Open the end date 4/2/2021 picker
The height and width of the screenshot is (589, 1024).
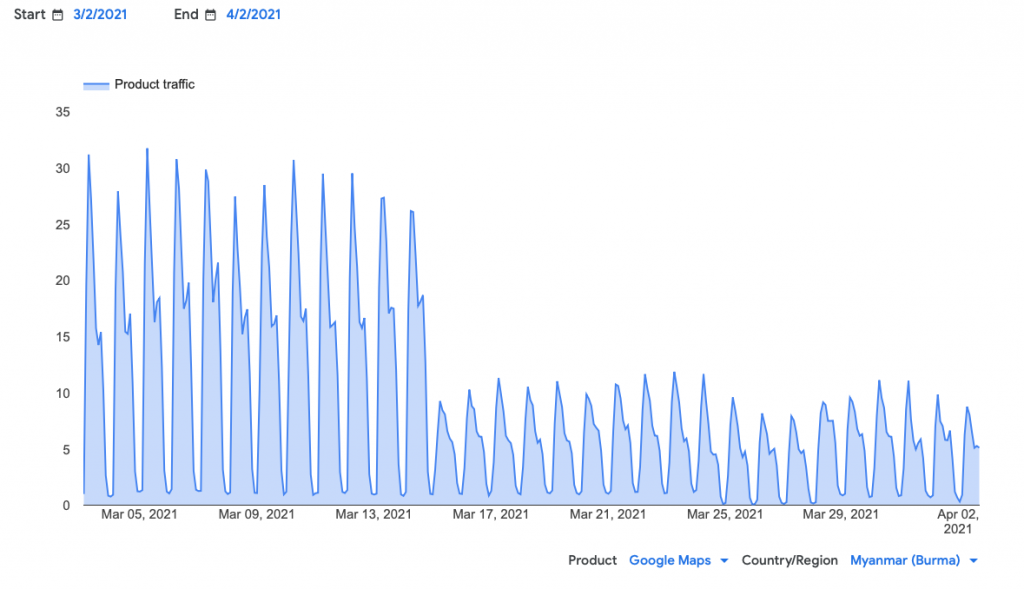click(253, 15)
